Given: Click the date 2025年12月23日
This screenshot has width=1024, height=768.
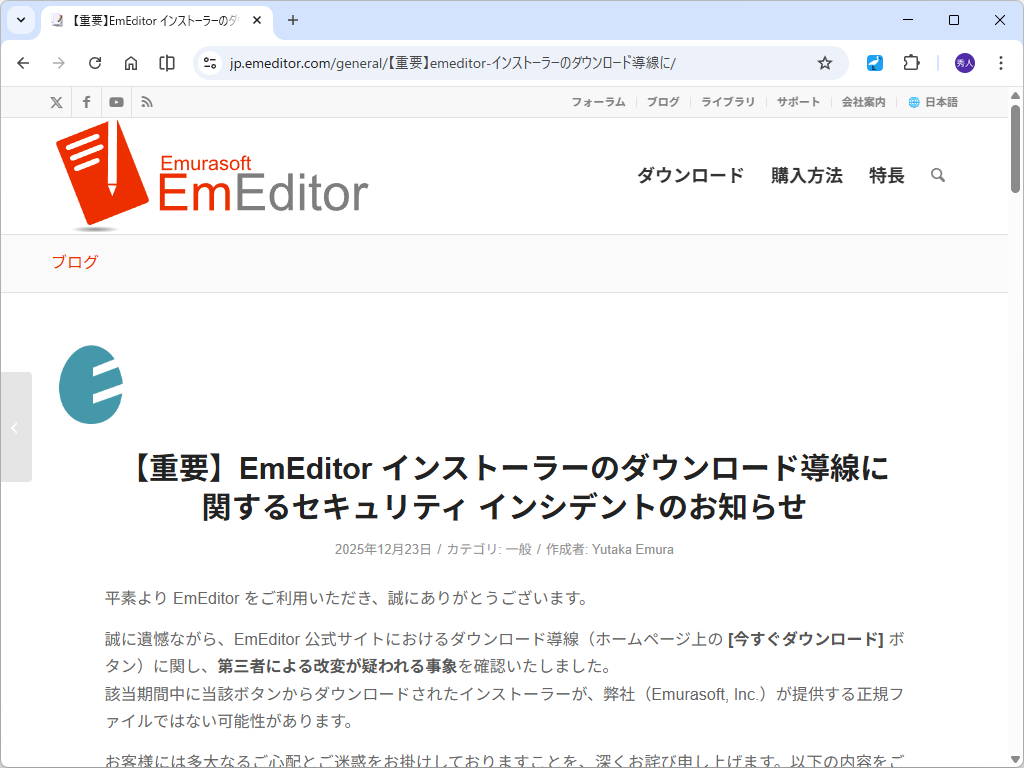Looking at the screenshot, I should (383, 549).
